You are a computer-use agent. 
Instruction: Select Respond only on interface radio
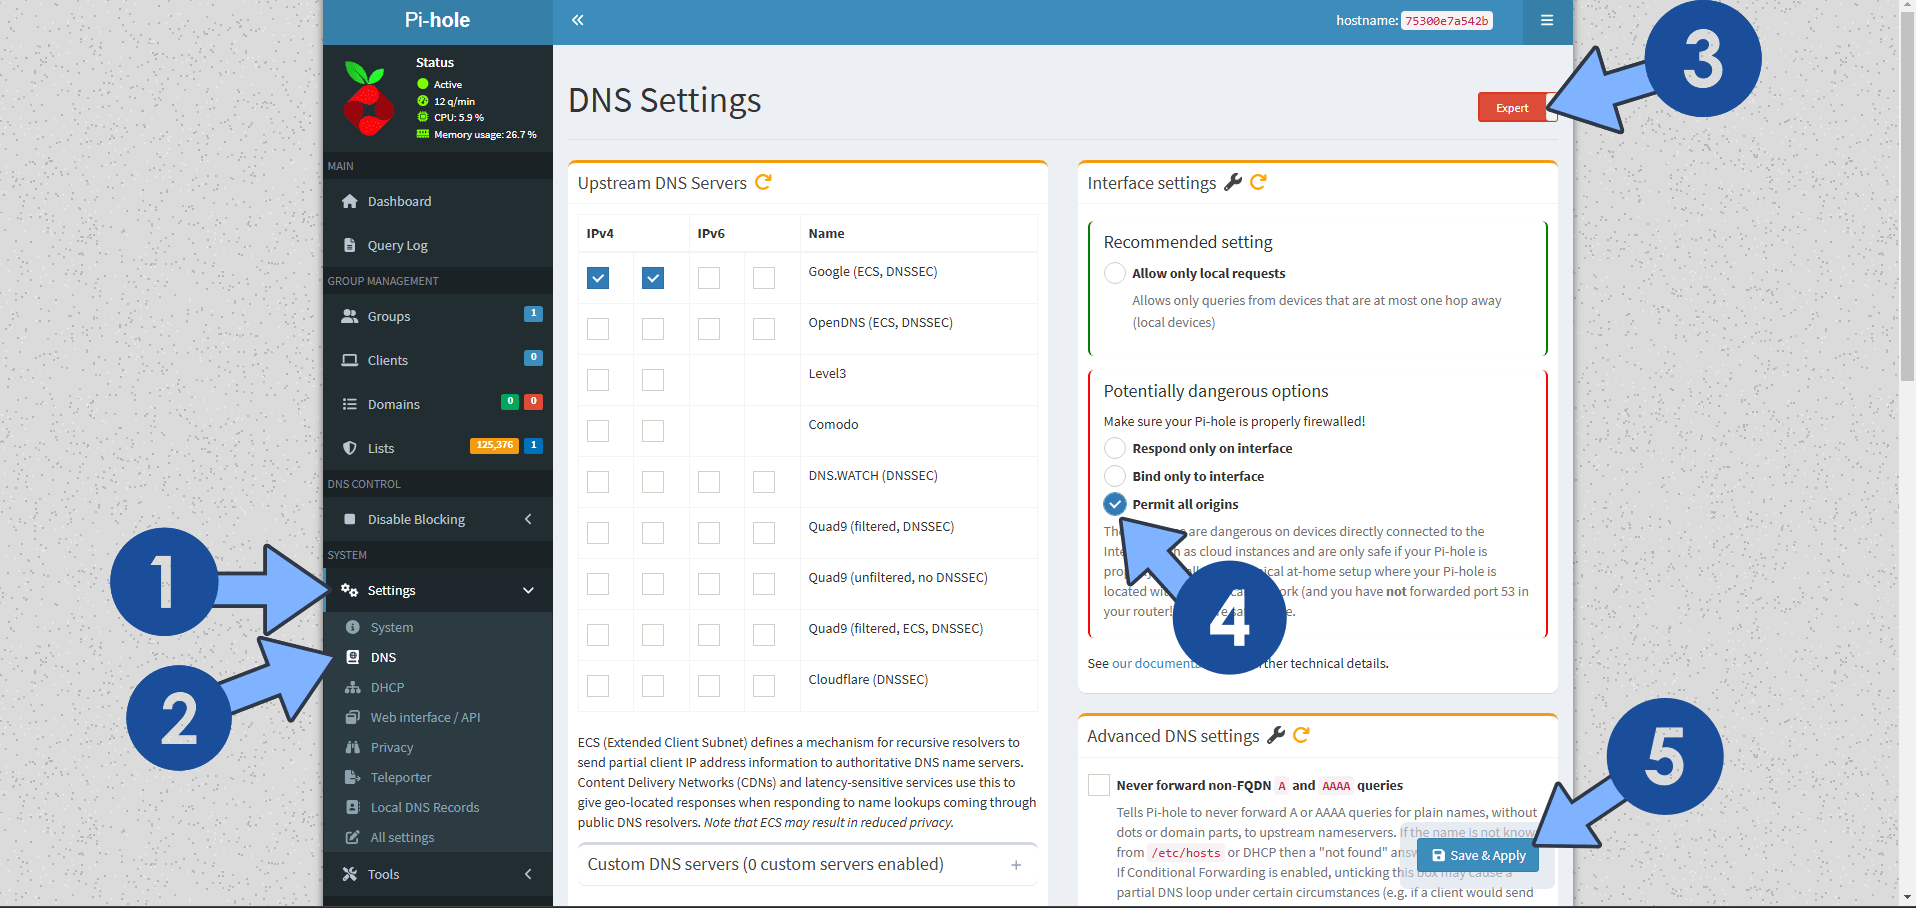1115,448
